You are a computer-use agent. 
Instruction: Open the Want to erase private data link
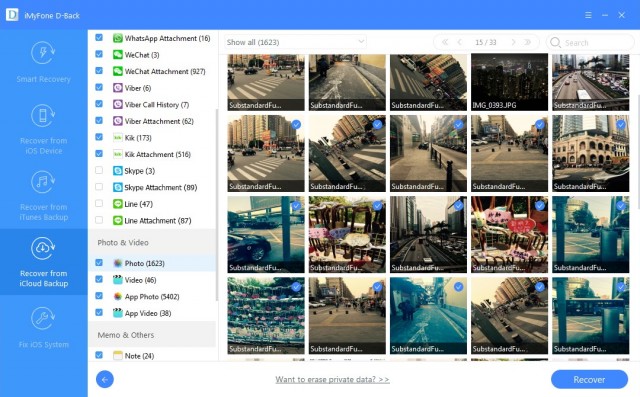tap(332, 379)
